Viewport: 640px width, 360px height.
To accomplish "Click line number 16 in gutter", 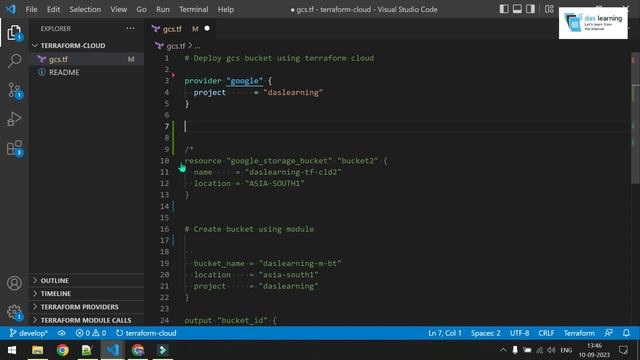I will click(x=164, y=229).
